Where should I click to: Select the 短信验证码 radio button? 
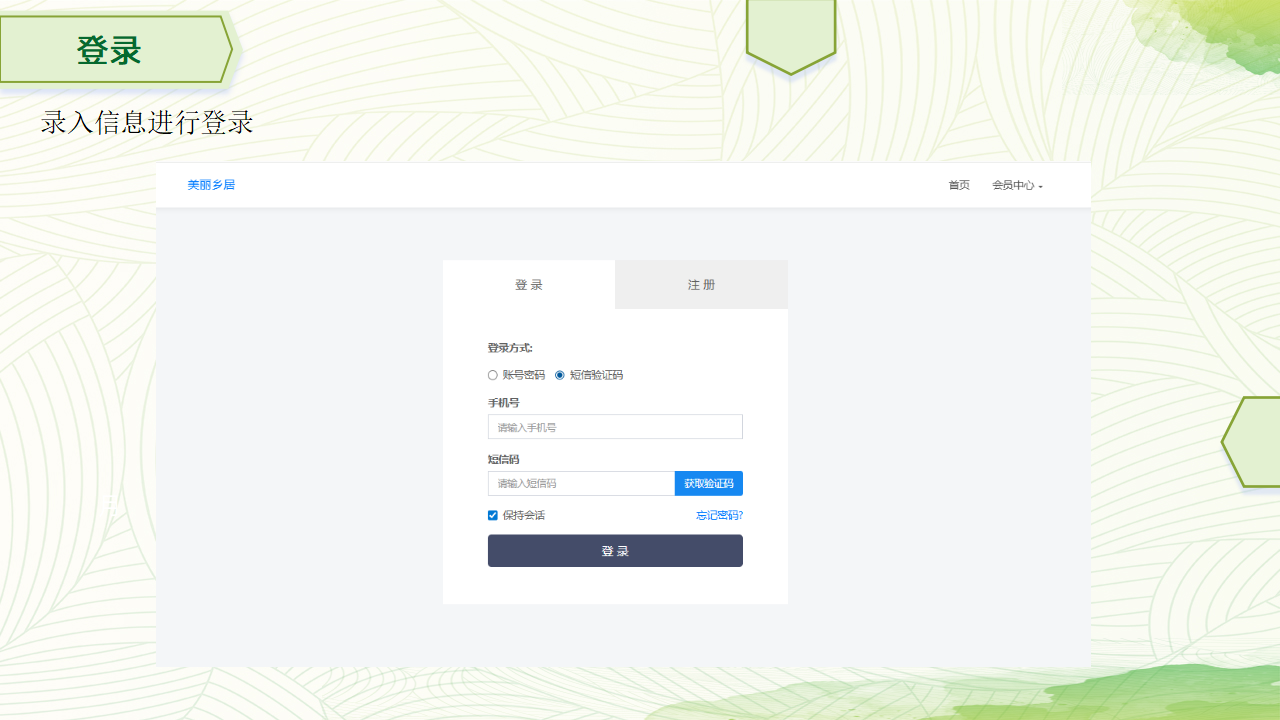click(x=560, y=375)
